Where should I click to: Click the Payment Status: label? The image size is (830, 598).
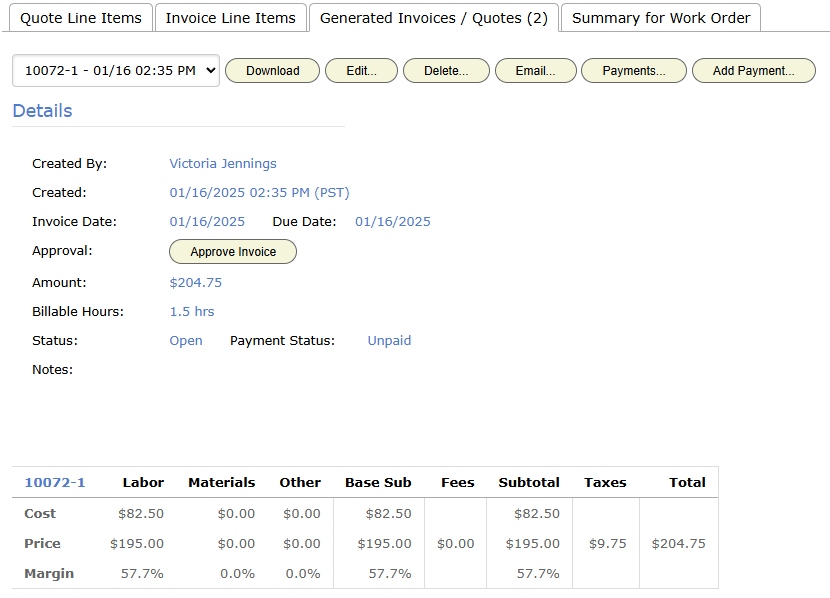point(282,341)
